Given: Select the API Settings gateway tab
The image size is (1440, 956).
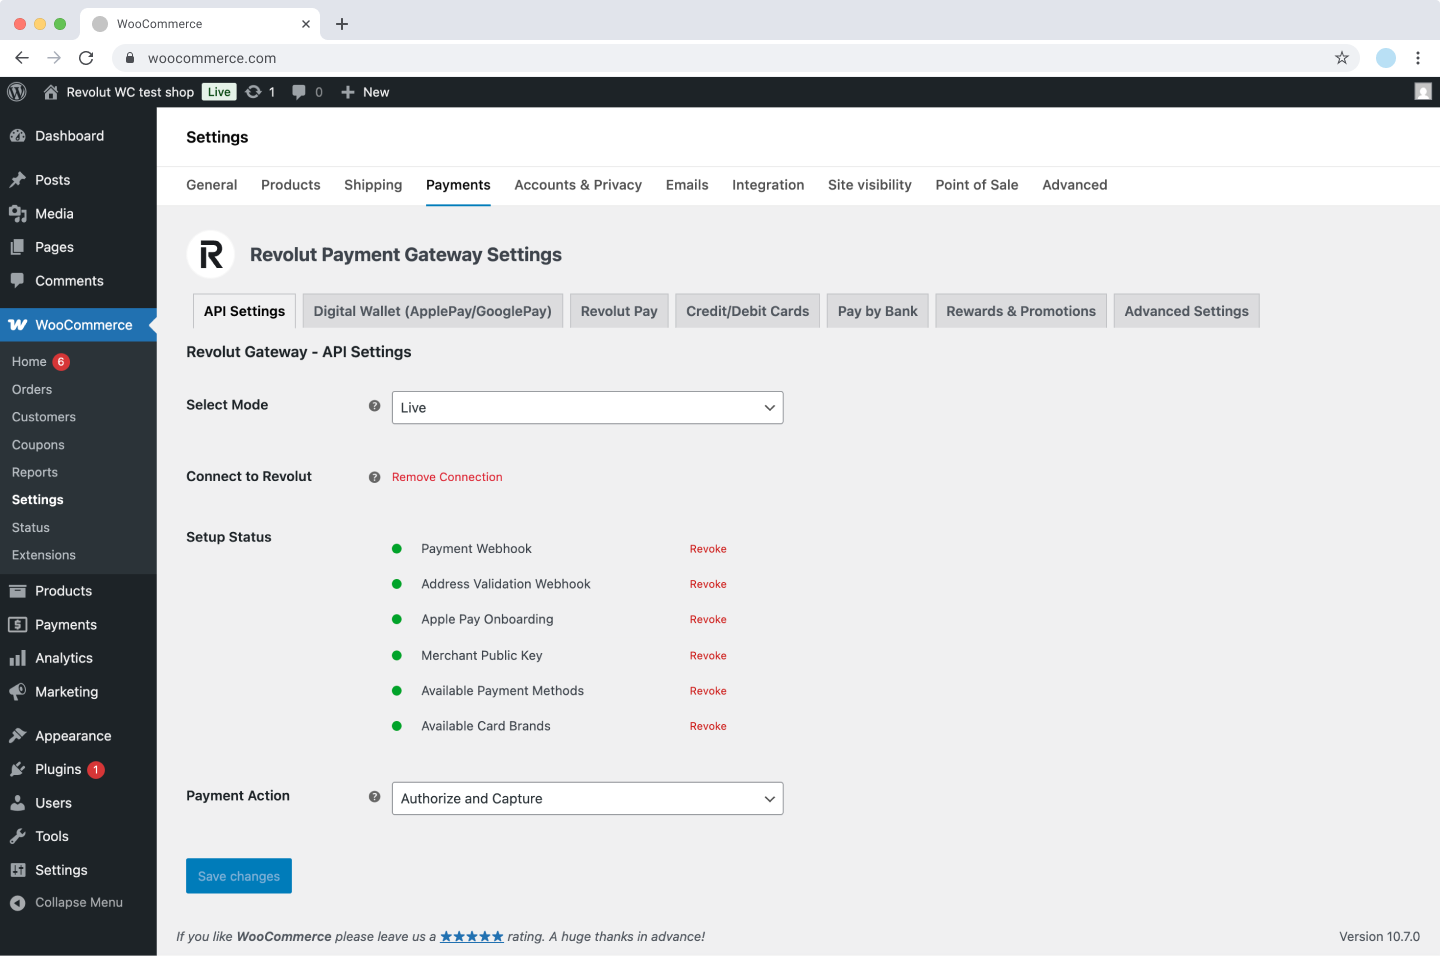Looking at the screenshot, I should 244,311.
